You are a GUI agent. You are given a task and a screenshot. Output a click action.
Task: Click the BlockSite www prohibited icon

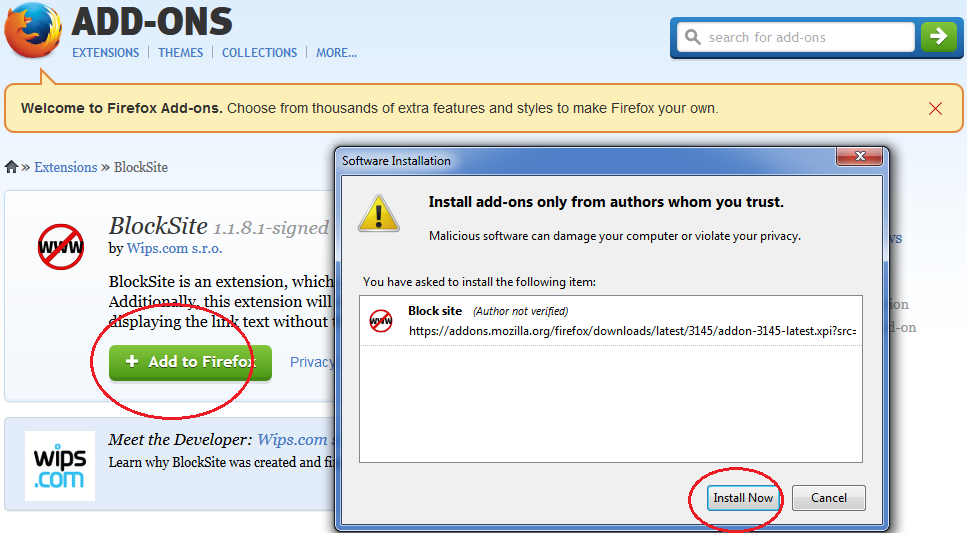60,247
